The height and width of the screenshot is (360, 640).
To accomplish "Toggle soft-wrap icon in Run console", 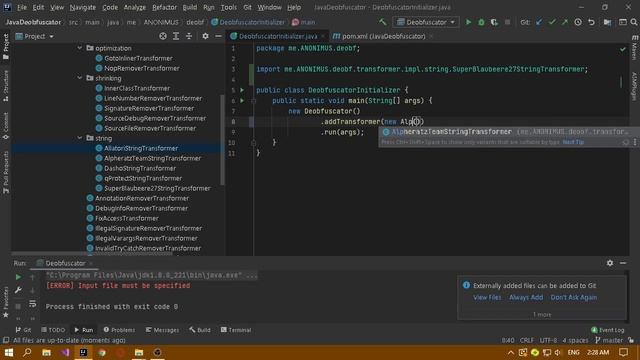I will click(33, 304).
